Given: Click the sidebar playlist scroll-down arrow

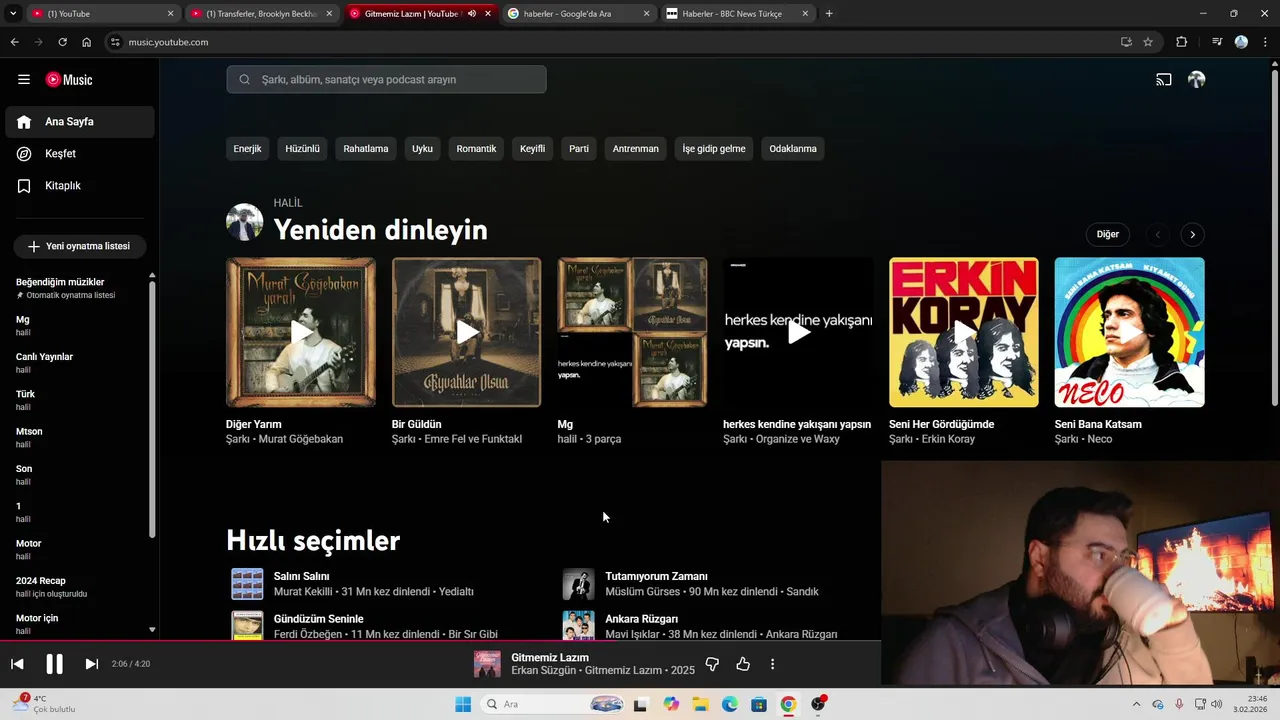Looking at the screenshot, I should (152, 630).
